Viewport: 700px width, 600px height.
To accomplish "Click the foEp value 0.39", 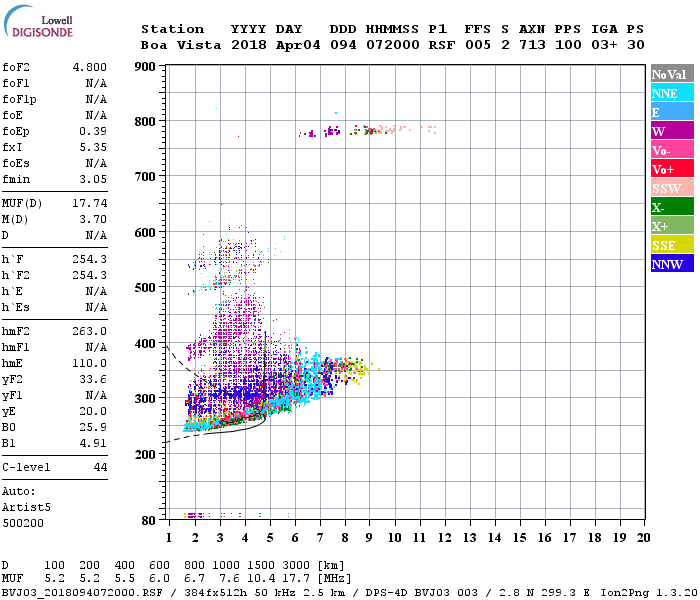I will click(x=93, y=131).
